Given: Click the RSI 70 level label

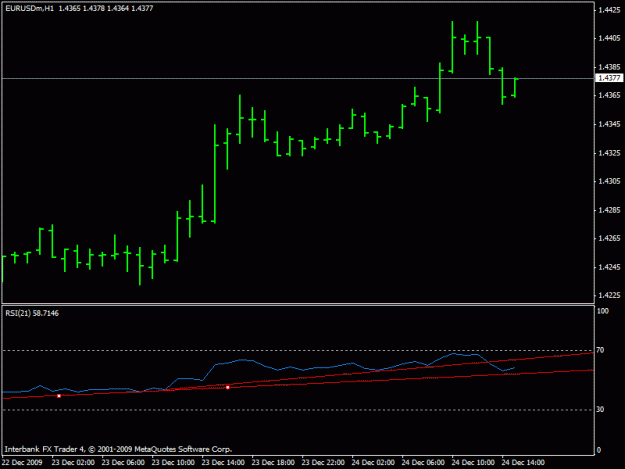Looking at the screenshot, I should [x=600, y=350].
